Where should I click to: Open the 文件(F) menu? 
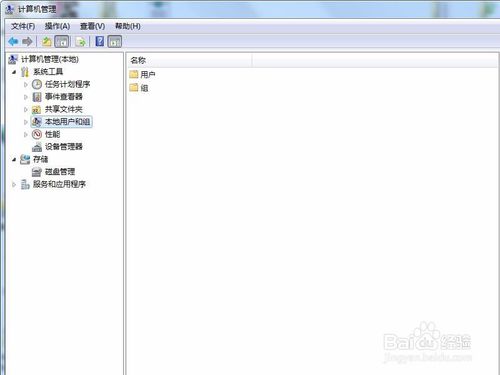[23, 26]
